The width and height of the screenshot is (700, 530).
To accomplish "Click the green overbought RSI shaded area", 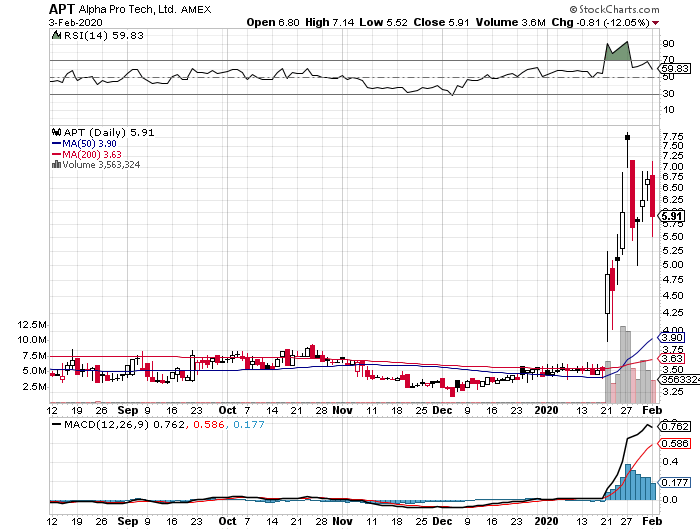I will pyautogui.click(x=618, y=54).
